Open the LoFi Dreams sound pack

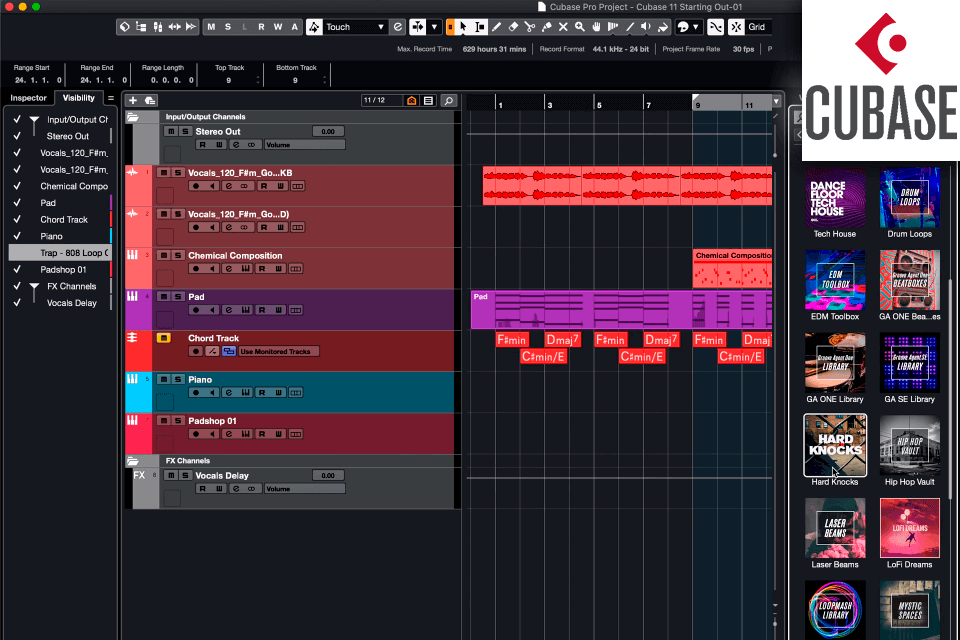coord(909,528)
